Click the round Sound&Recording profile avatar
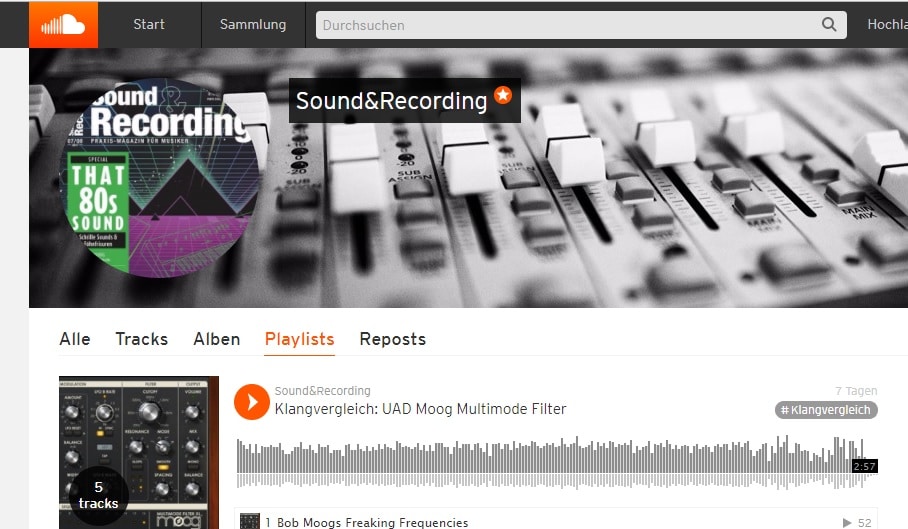908x529 pixels. (x=160, y=178)
